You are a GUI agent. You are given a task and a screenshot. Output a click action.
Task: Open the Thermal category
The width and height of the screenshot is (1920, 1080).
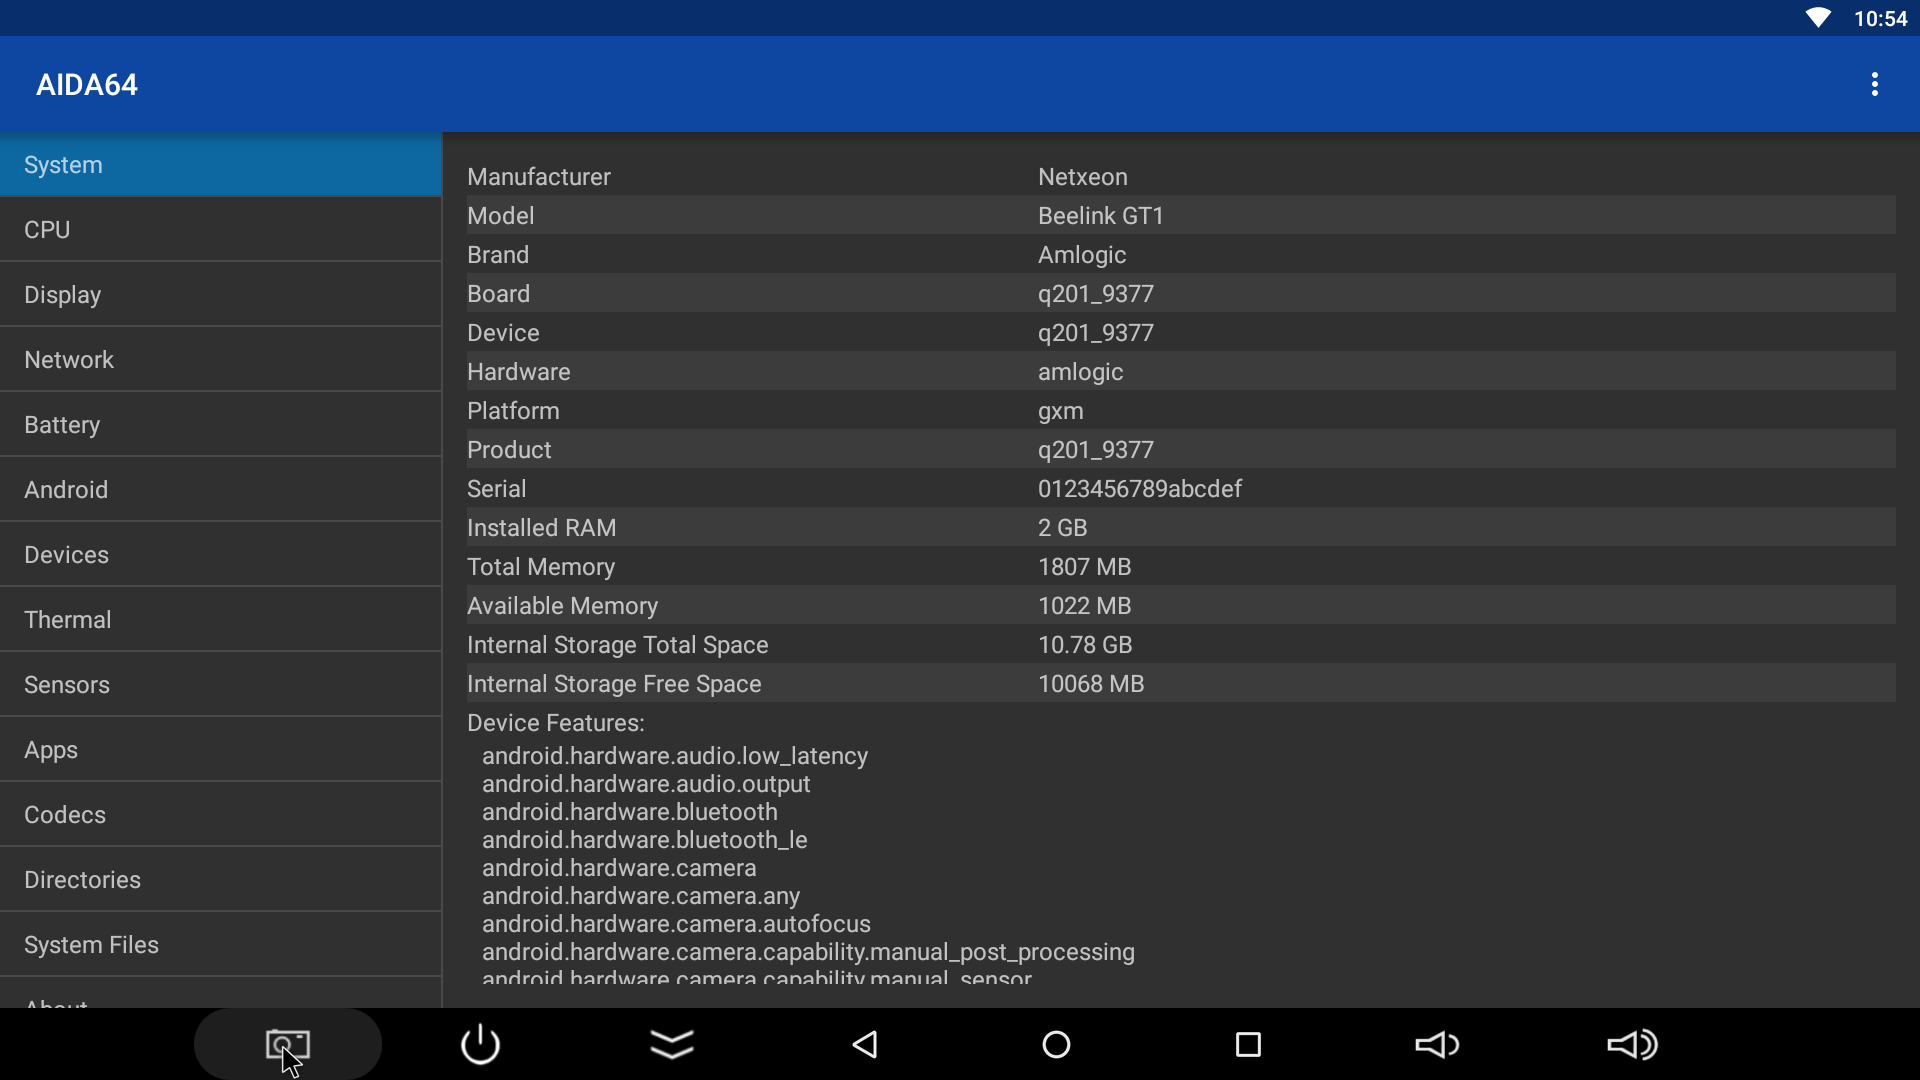(x=221, y=620)
